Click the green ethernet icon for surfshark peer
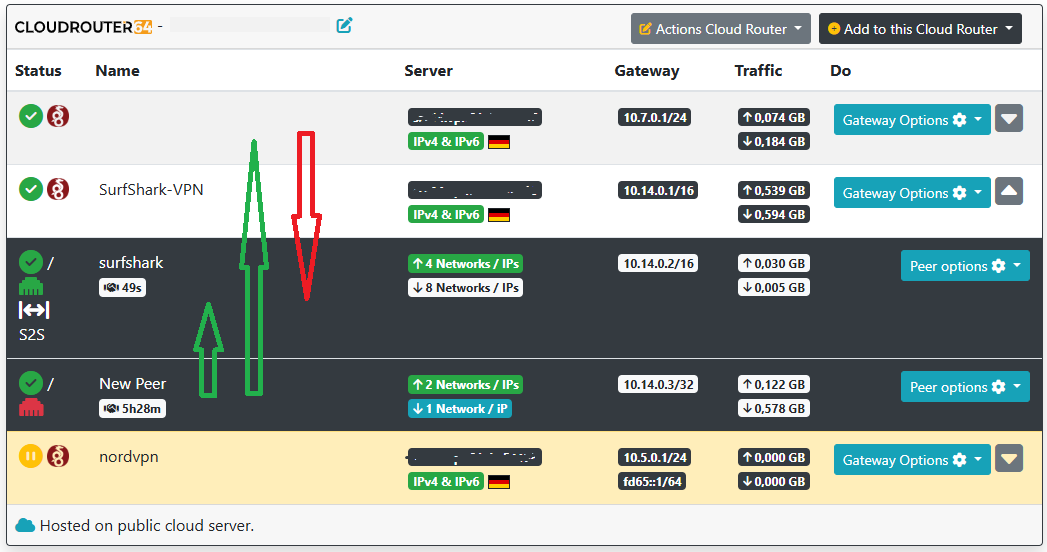The image size is (1047, 552). coord(31,286)
